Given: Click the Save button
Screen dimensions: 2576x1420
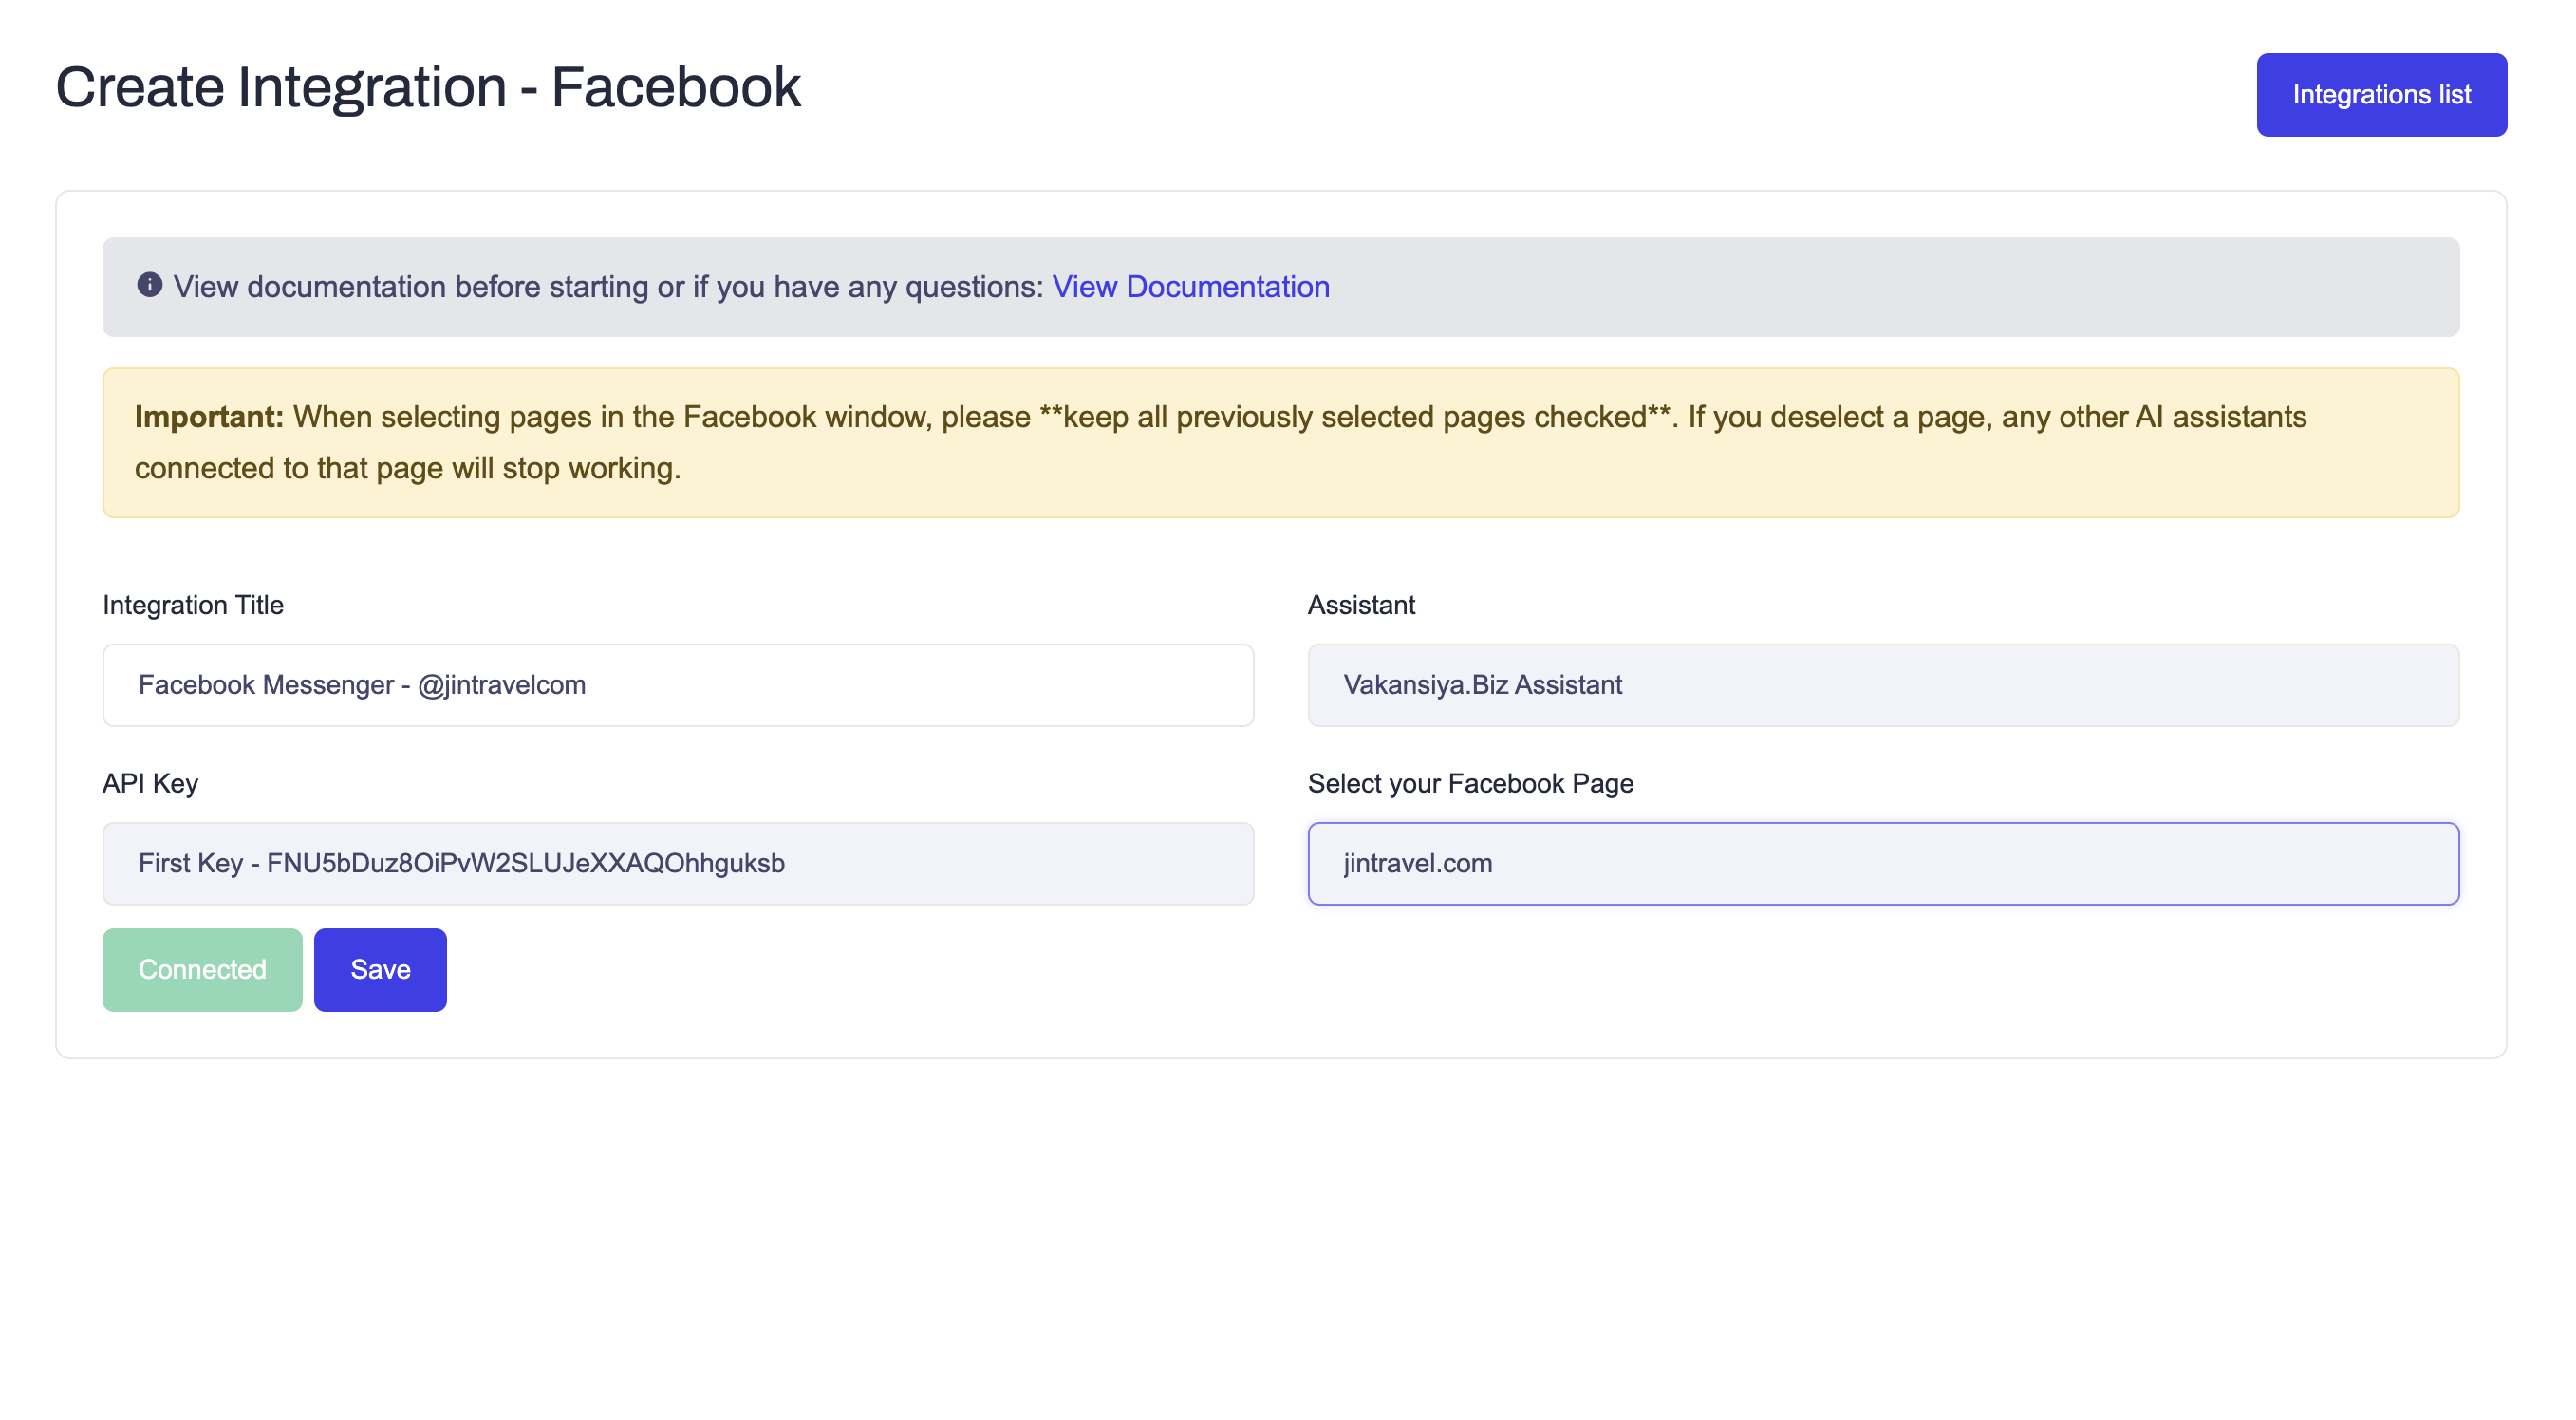Looking at the screenshot, I should [379, 968].
